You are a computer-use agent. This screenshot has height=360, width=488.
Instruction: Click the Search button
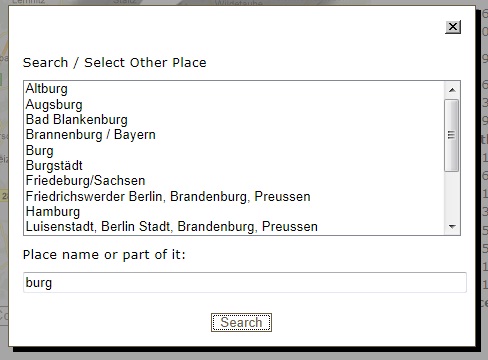[241, 322]
